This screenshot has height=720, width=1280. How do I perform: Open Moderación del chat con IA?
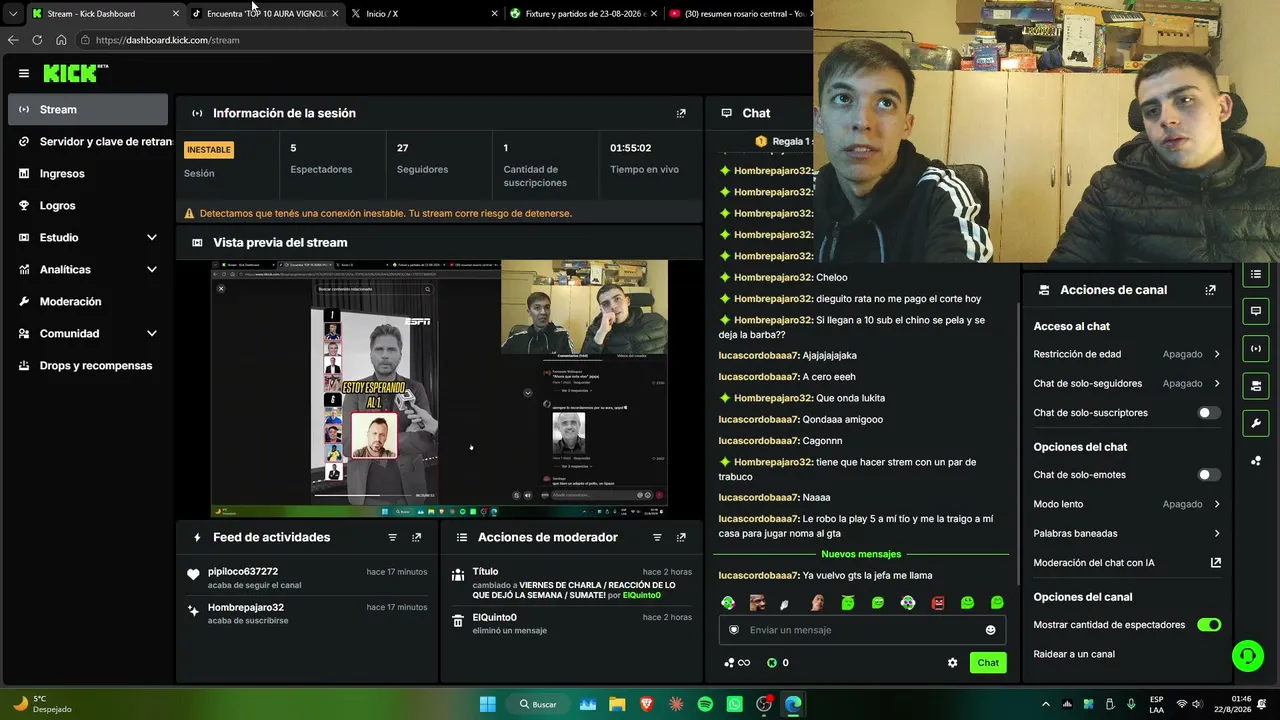(x=1127, y=563)
